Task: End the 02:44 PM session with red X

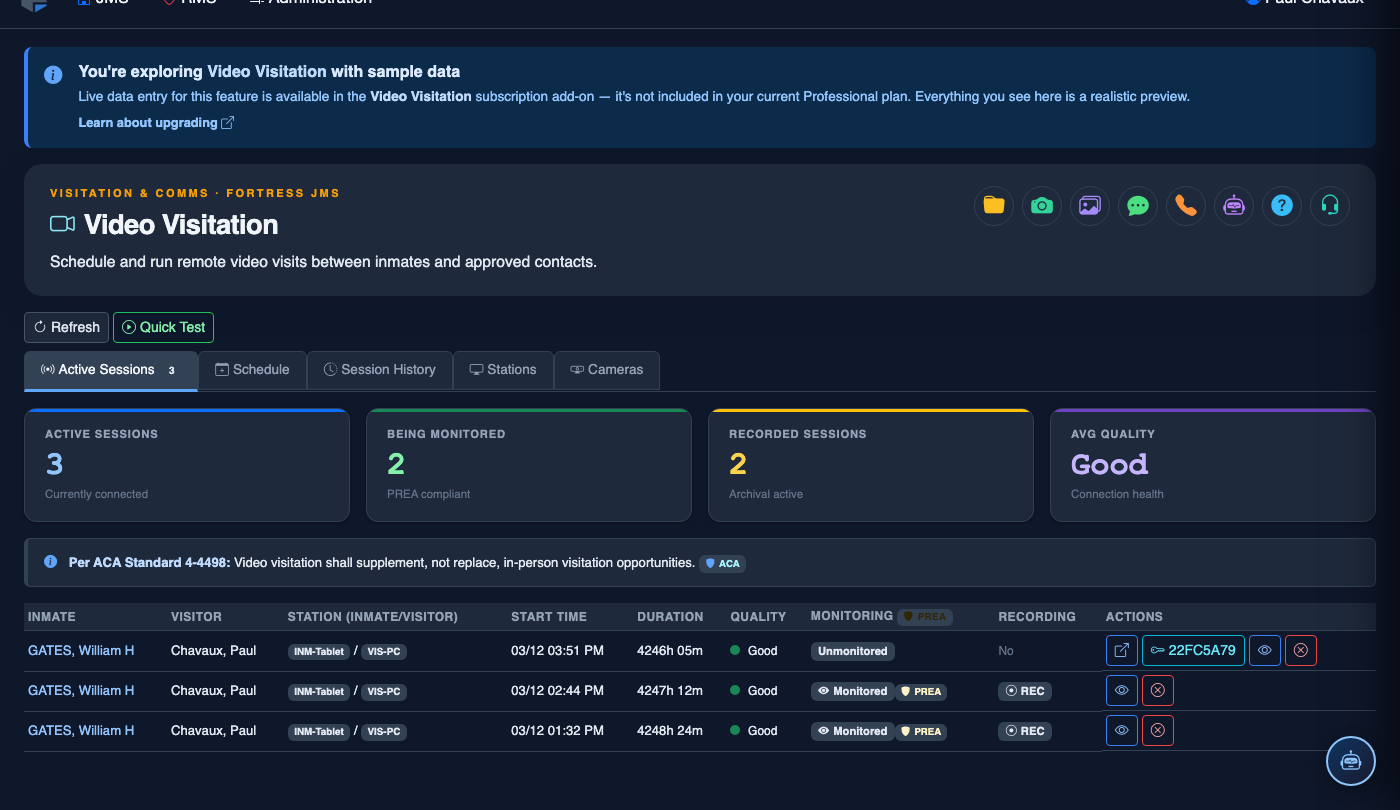Action: (x=1158, y=691)
